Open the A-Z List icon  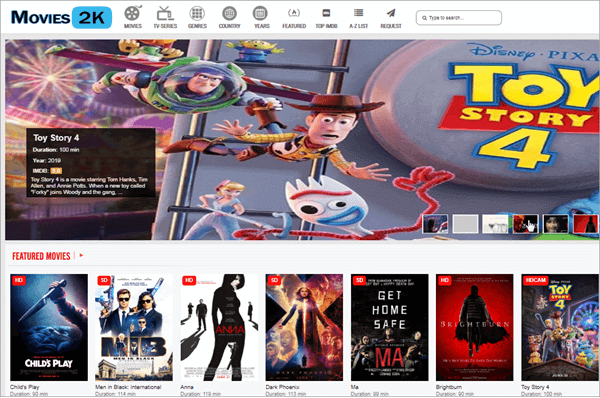click(x=359, y=13)
